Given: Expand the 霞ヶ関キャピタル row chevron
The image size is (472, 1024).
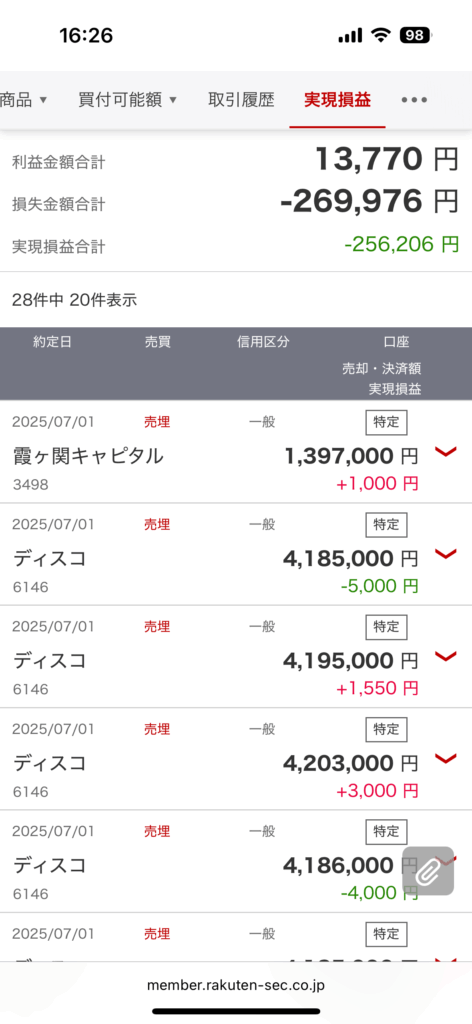Looking at the screenshot, I should [445, 452].
